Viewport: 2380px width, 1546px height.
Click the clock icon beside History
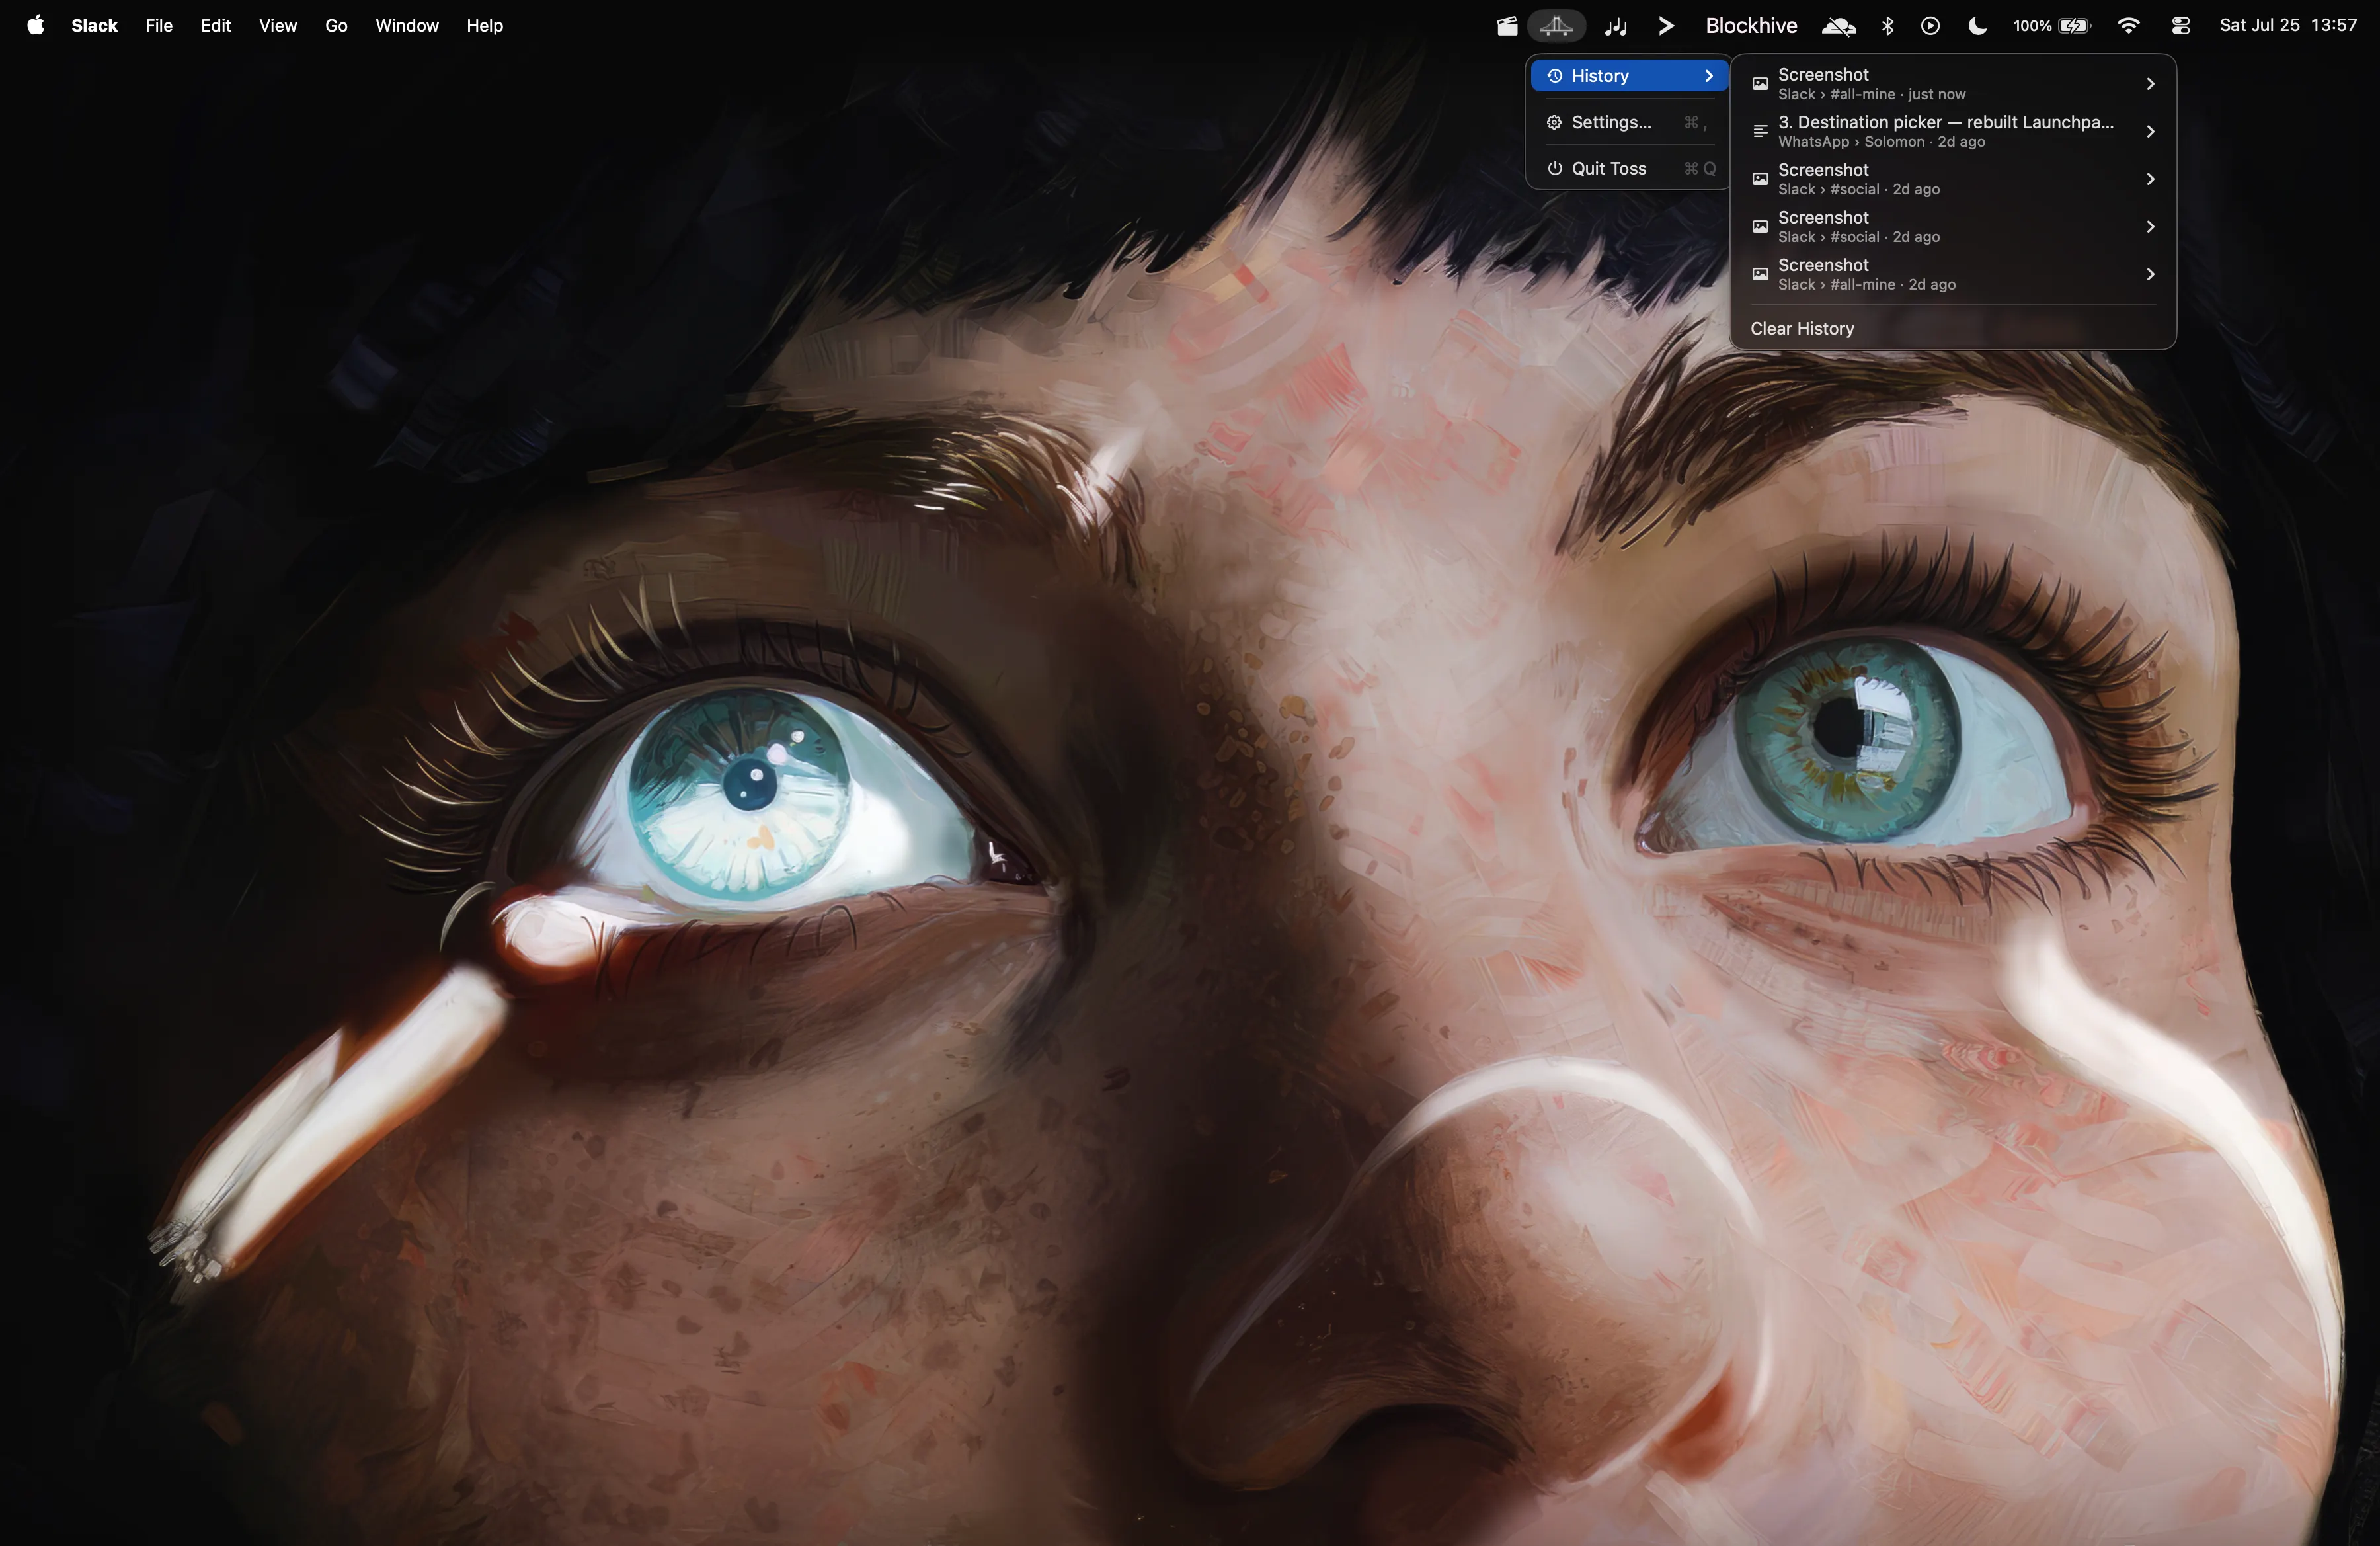click(1554, 76)
